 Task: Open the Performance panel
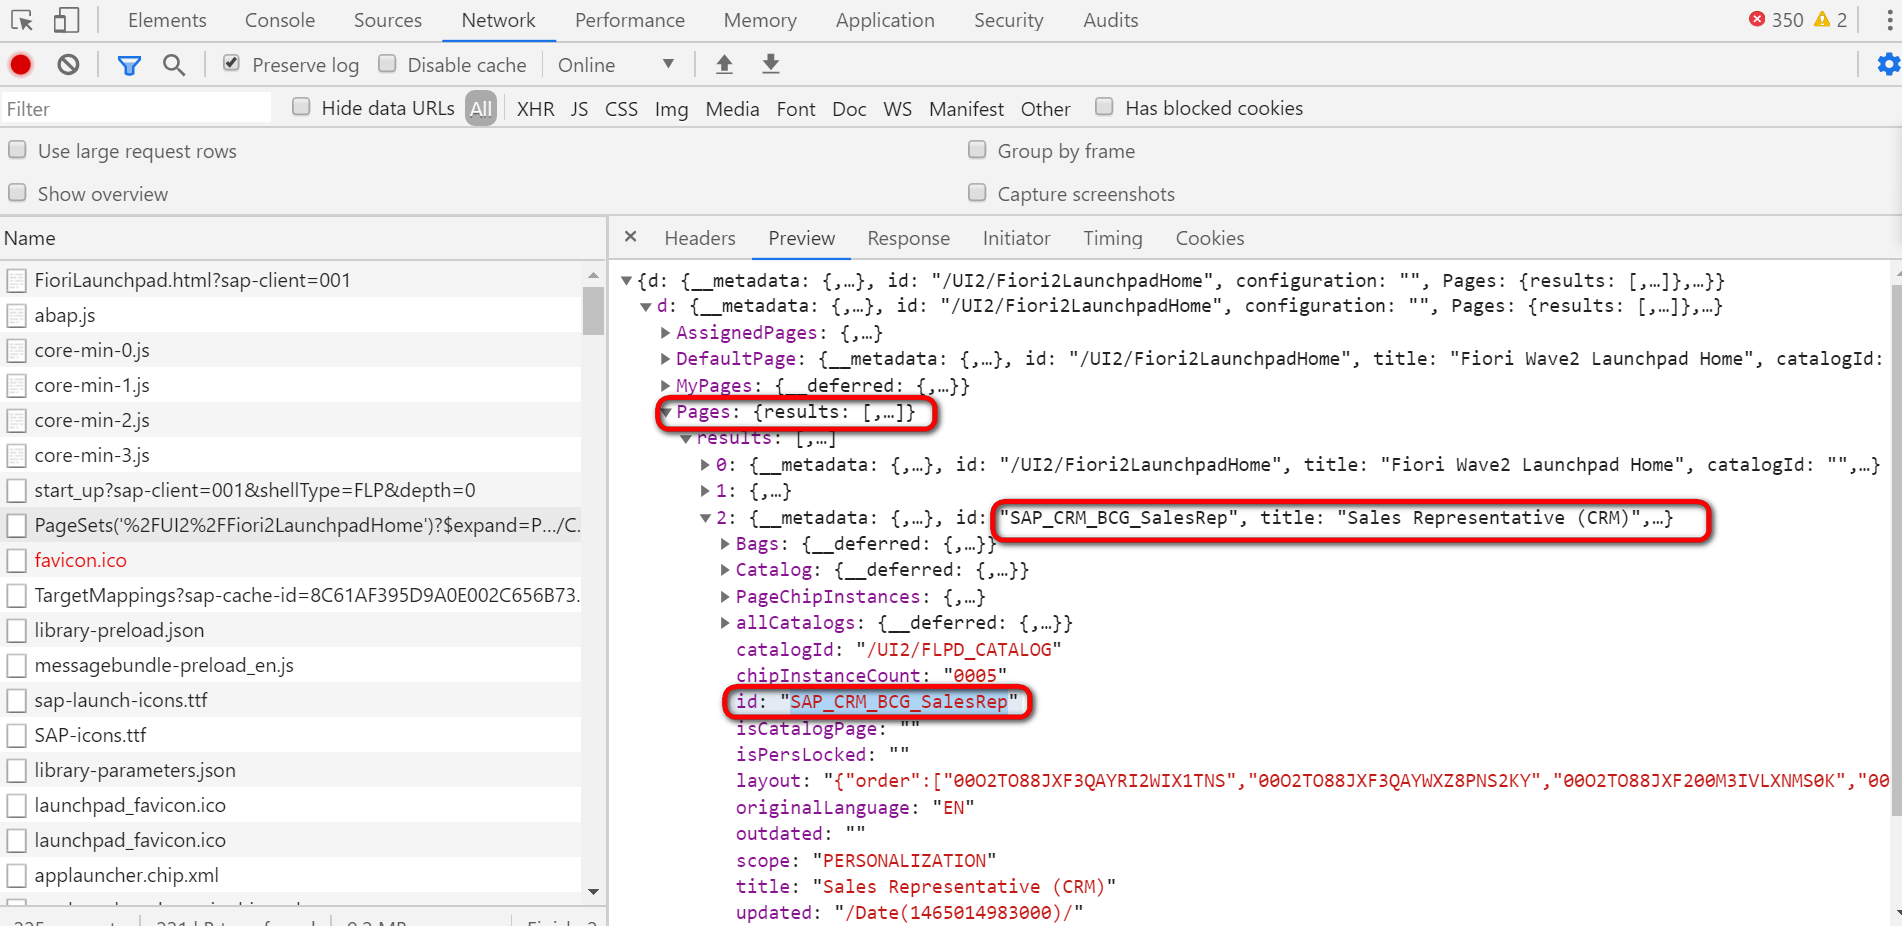[x=630, y=20]
